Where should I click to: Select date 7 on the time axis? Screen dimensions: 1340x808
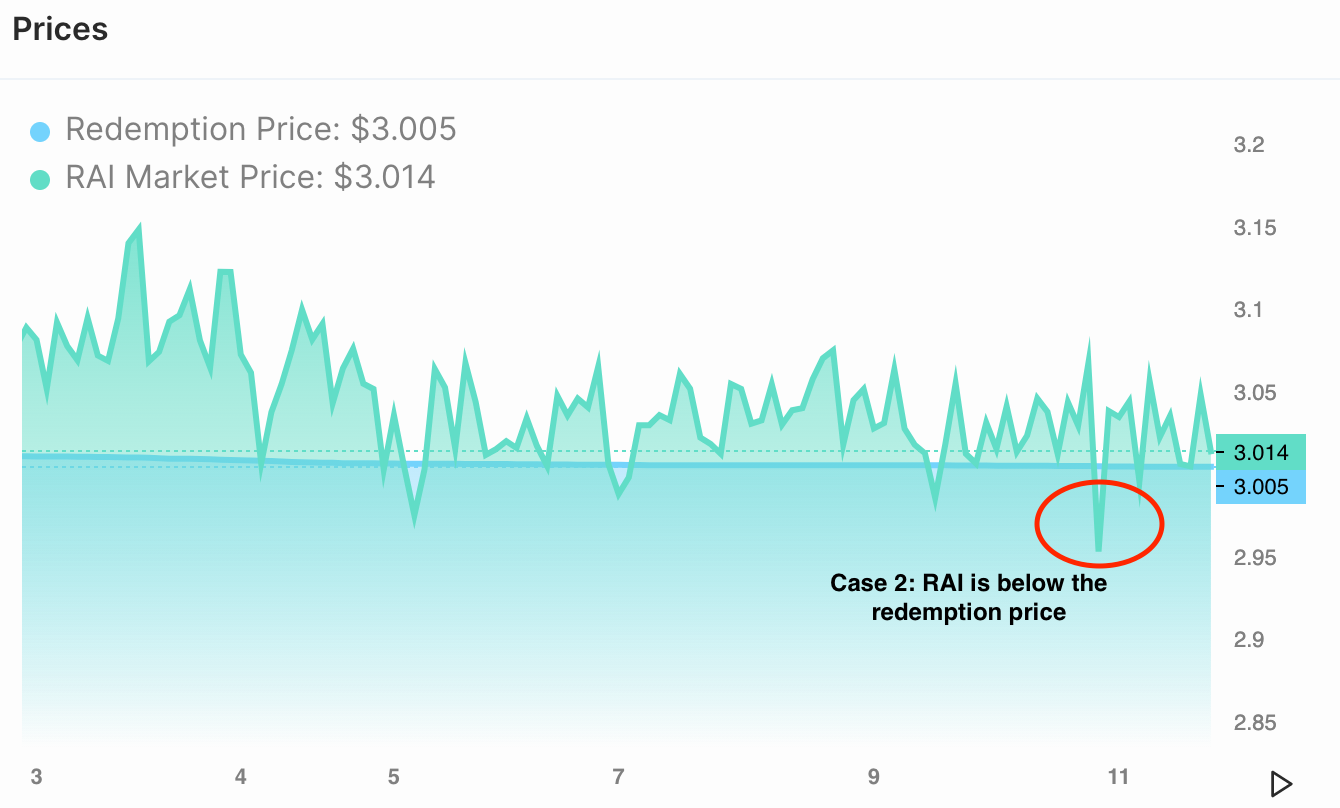tap(618, 777)
